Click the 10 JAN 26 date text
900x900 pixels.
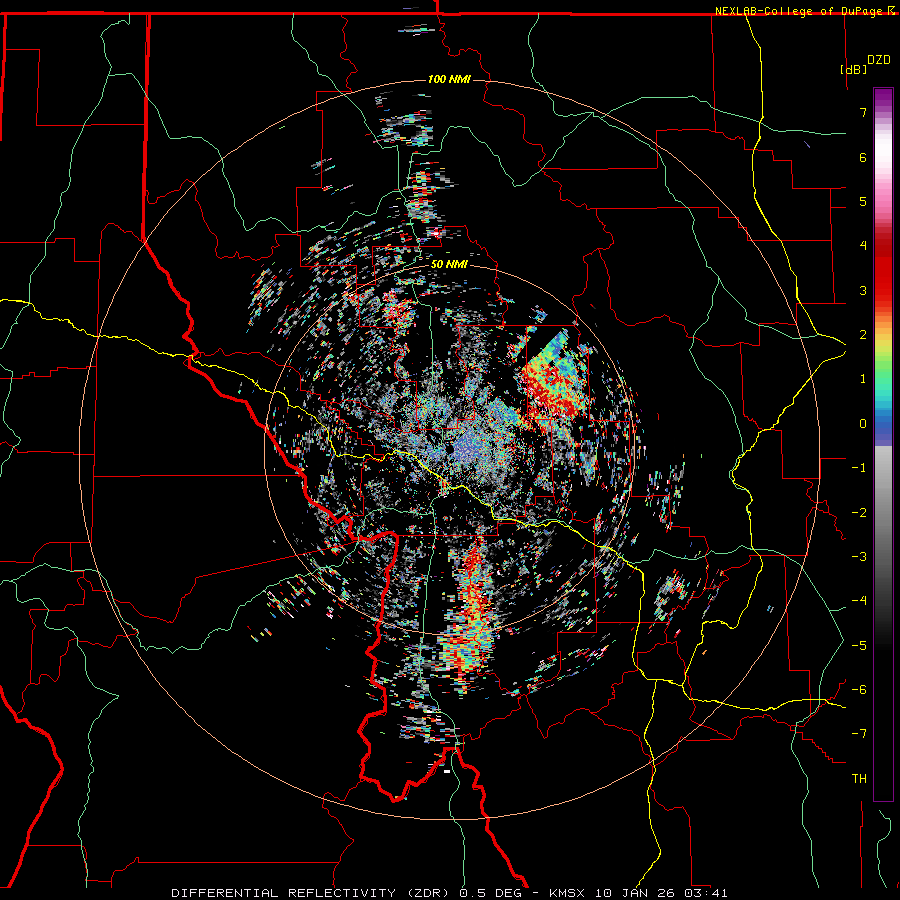(636, 893)
